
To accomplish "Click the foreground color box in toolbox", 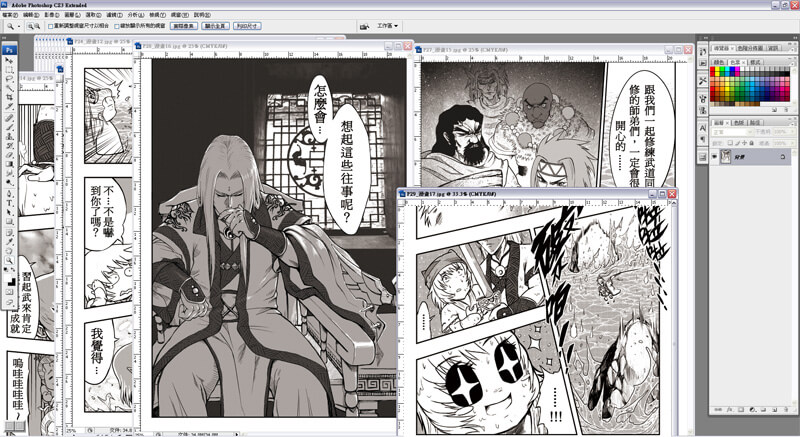I will click(8, 277).
